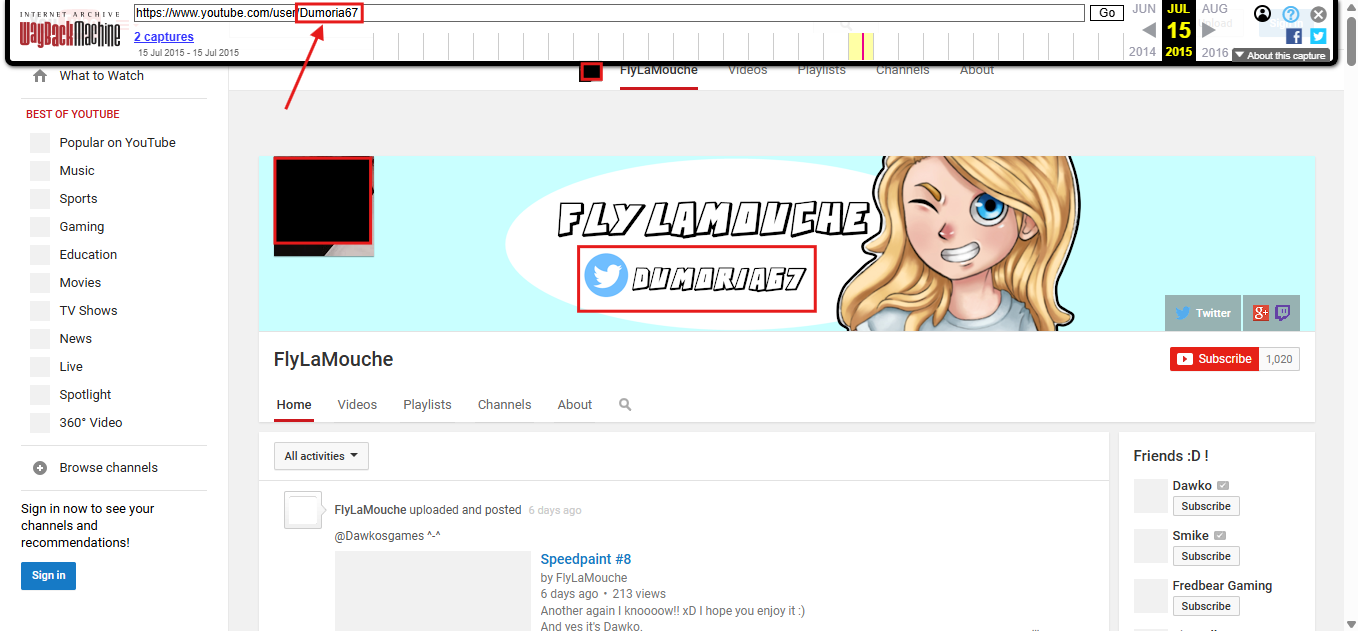
Task: Open the 2 captures link
Action: pos(164,37)
